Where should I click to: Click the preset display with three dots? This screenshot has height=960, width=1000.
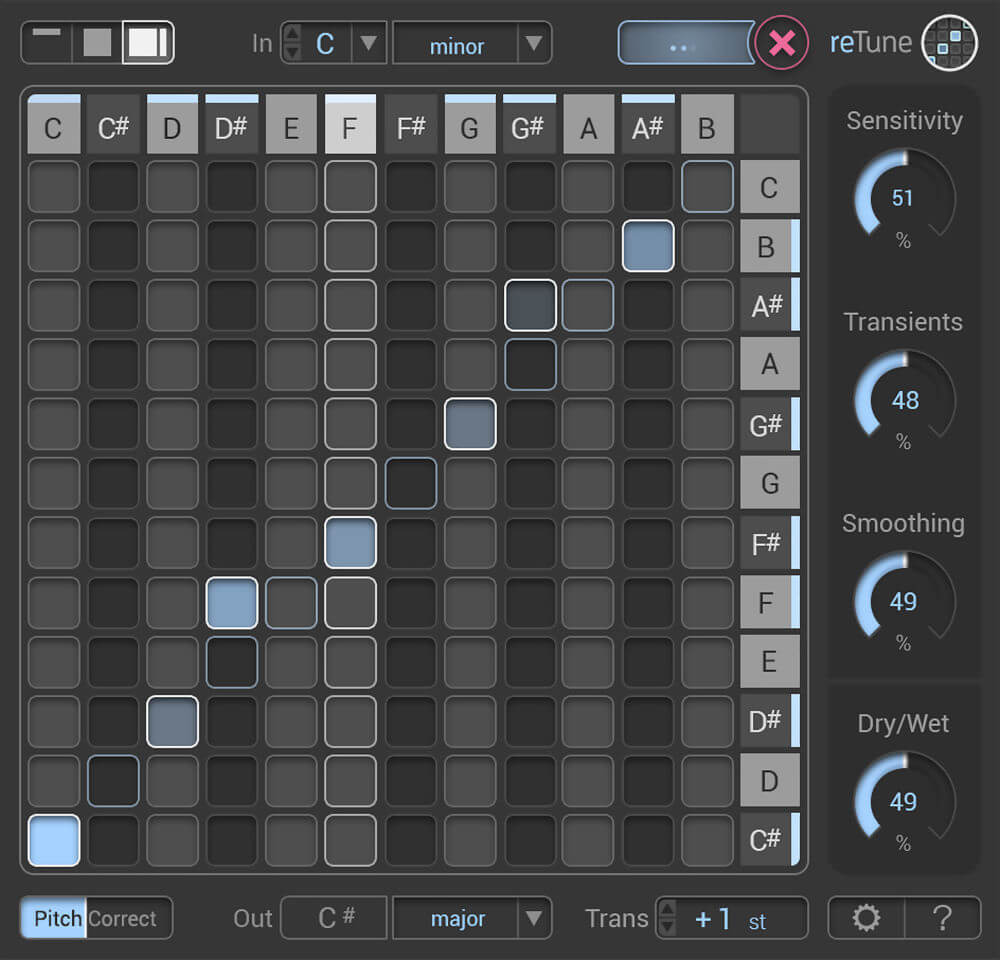tap(685, 43)
